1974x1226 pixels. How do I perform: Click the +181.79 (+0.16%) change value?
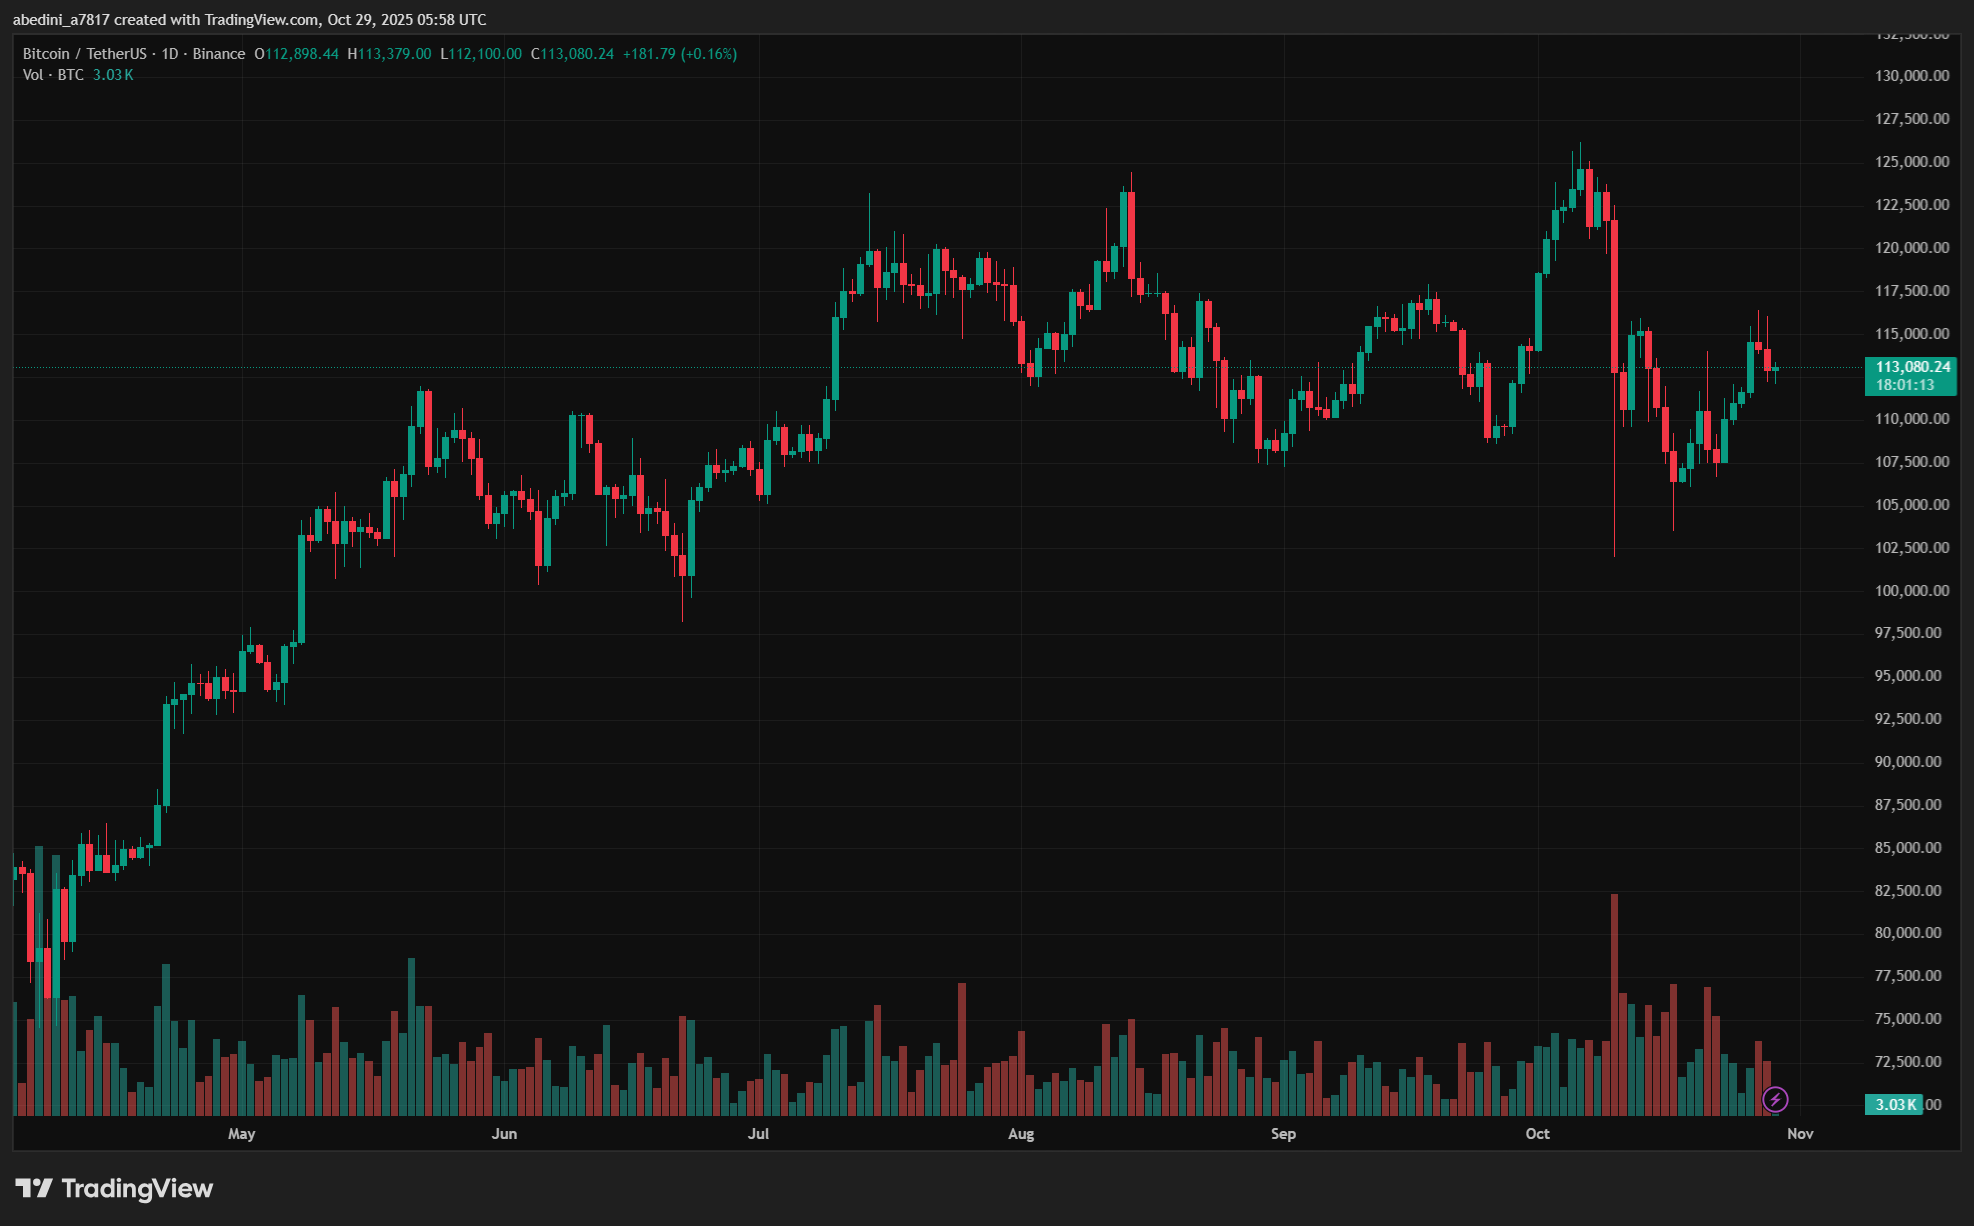tap(679, 54)
